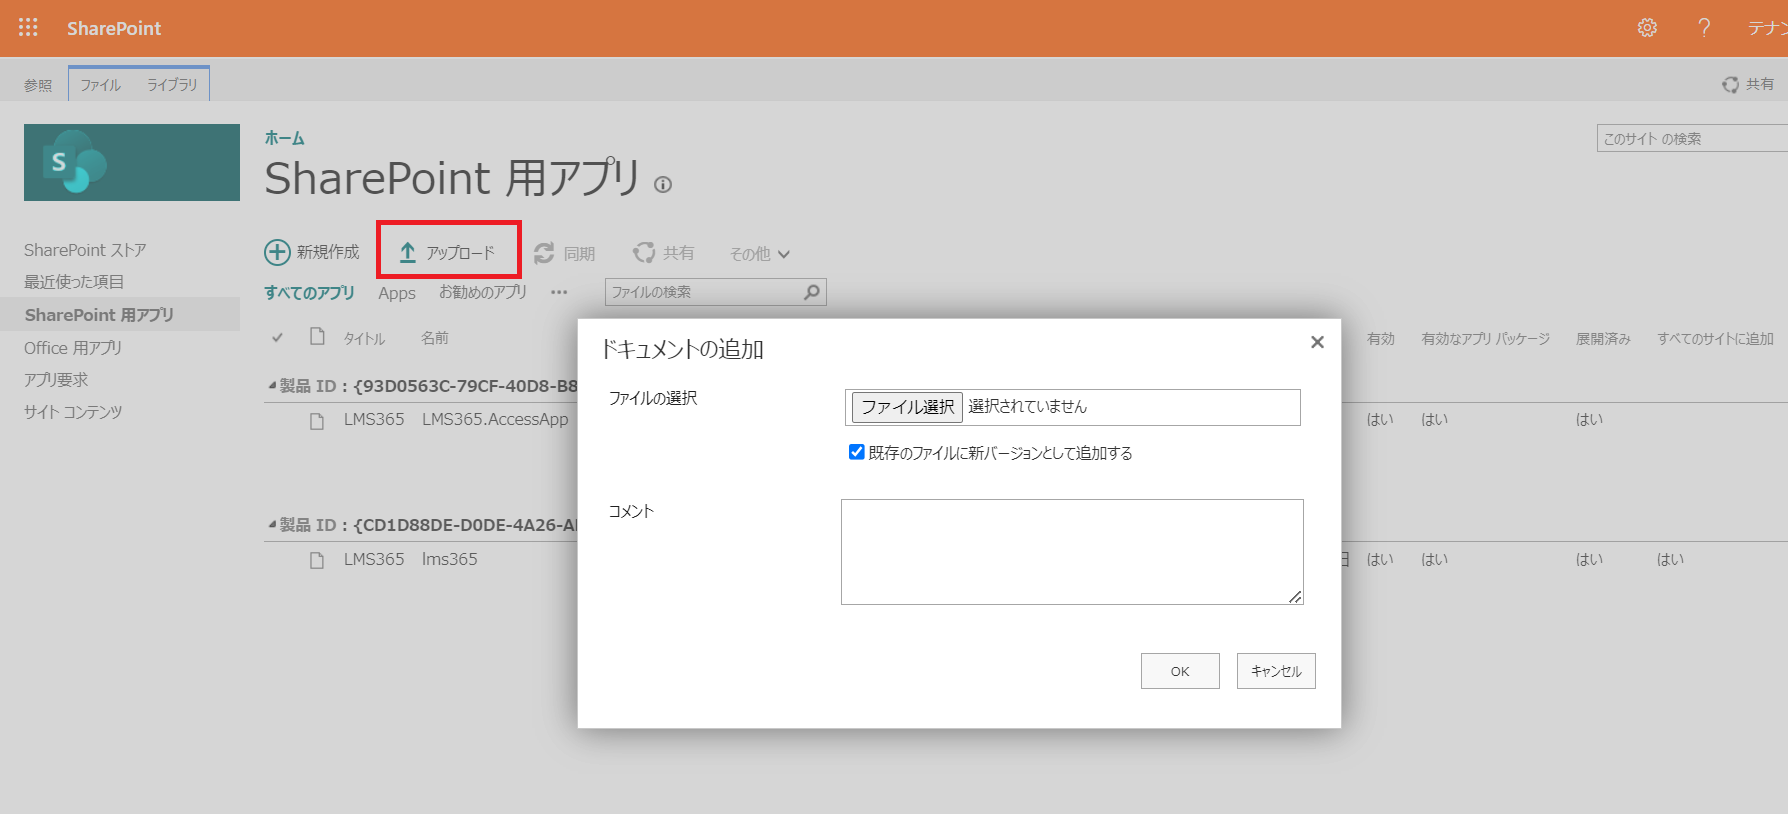The image size is (1788, 814).
Task: Expand the その他 dropdown
Action: (x=759, y=254)
